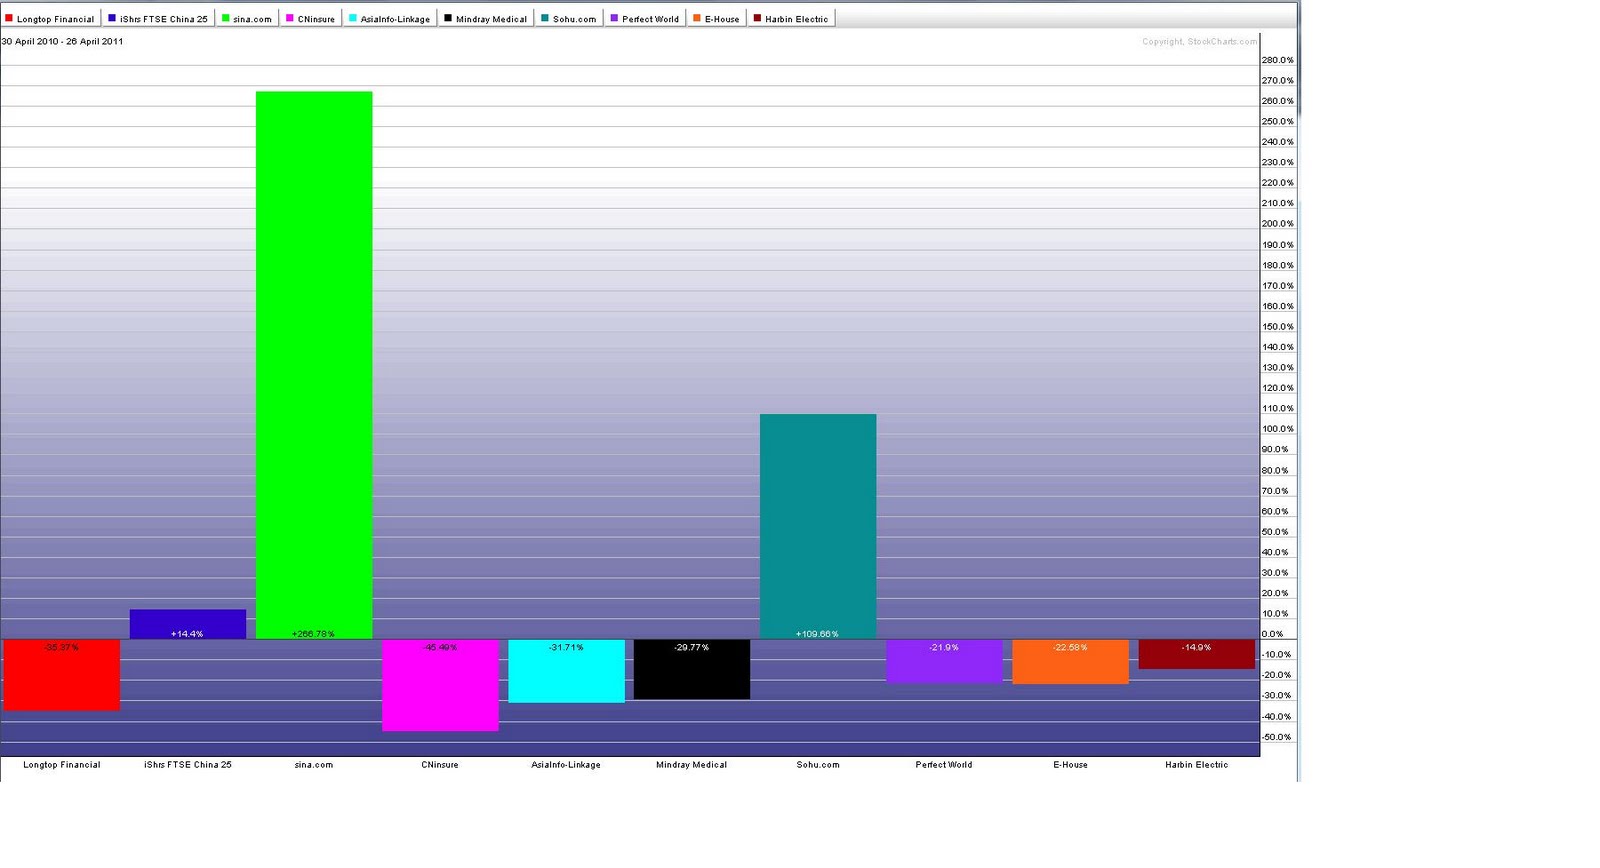Click the Sohu.com x-axis label
The height and width of the screenshot is (868, 1600).
click(x=818, y=765)
